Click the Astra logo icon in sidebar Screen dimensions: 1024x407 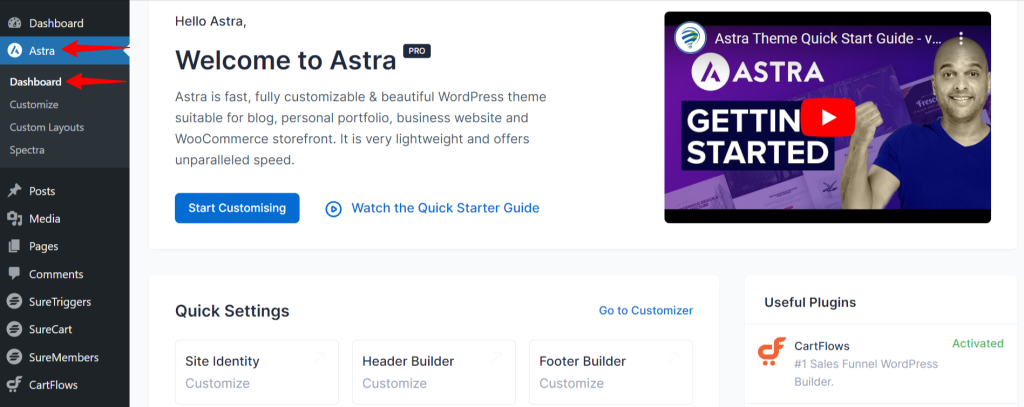click(x=14, y=51)
